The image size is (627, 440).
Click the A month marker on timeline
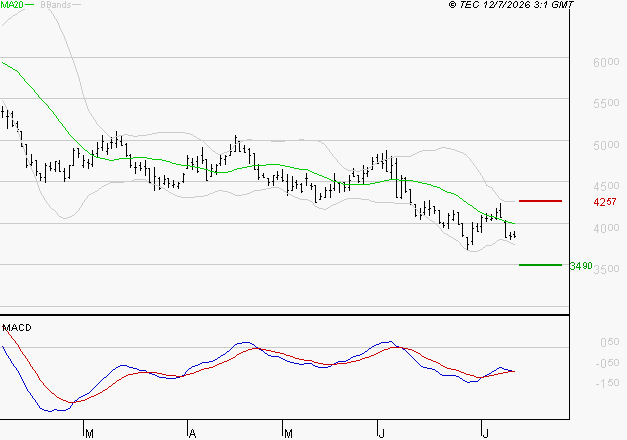(x=192, y=434)
